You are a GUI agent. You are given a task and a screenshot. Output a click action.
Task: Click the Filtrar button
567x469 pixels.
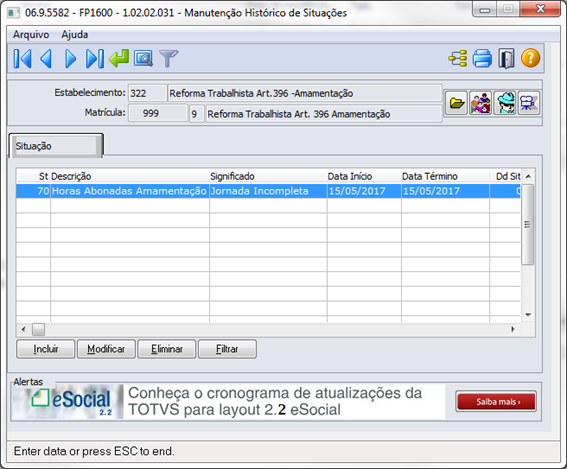coord(227,349)
